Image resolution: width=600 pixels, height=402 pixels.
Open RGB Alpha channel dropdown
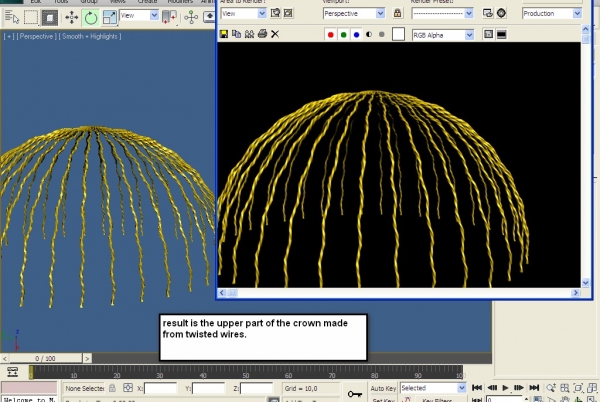443,35
